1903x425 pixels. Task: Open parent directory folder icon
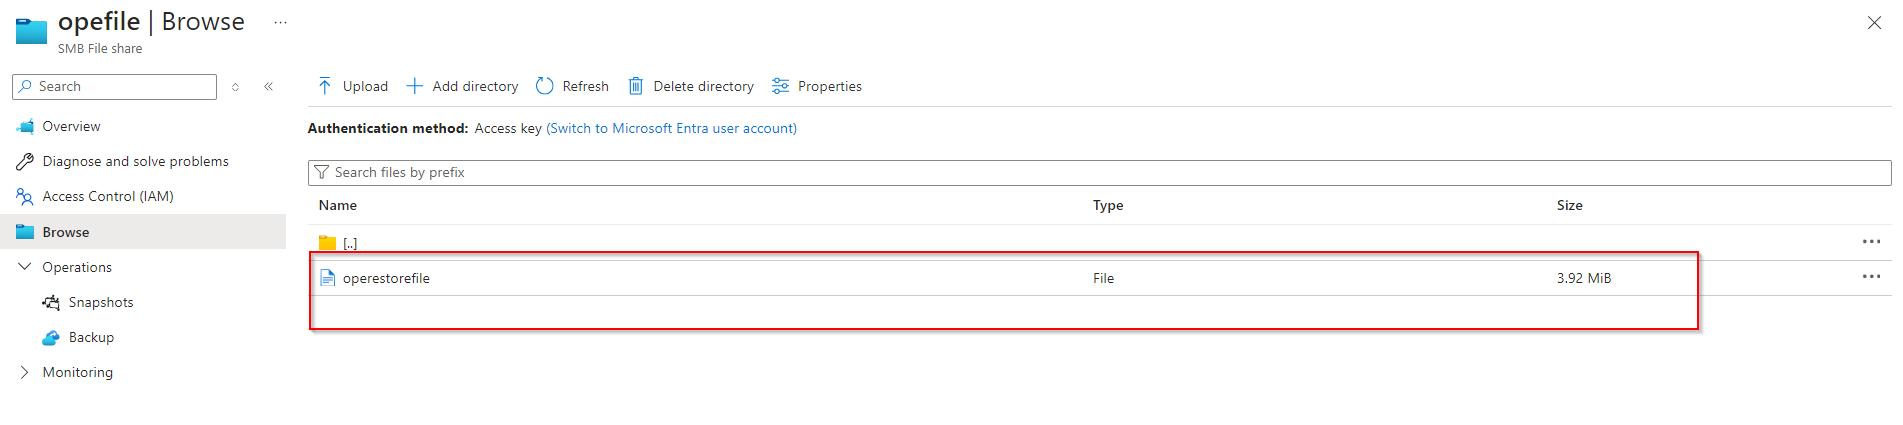tap(327, 243)
